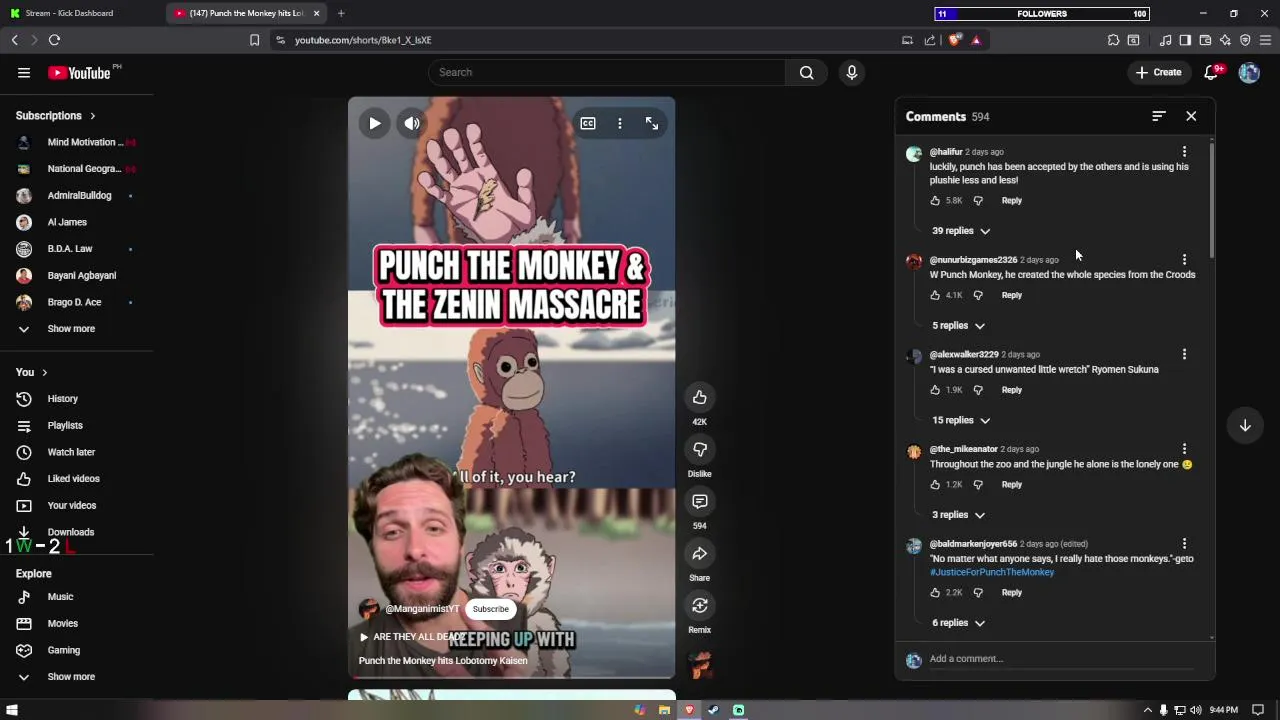Like @nunurbizgames2326's comment with 4.1K likes
Viewport: 1280px width, 720px height.
935,295
